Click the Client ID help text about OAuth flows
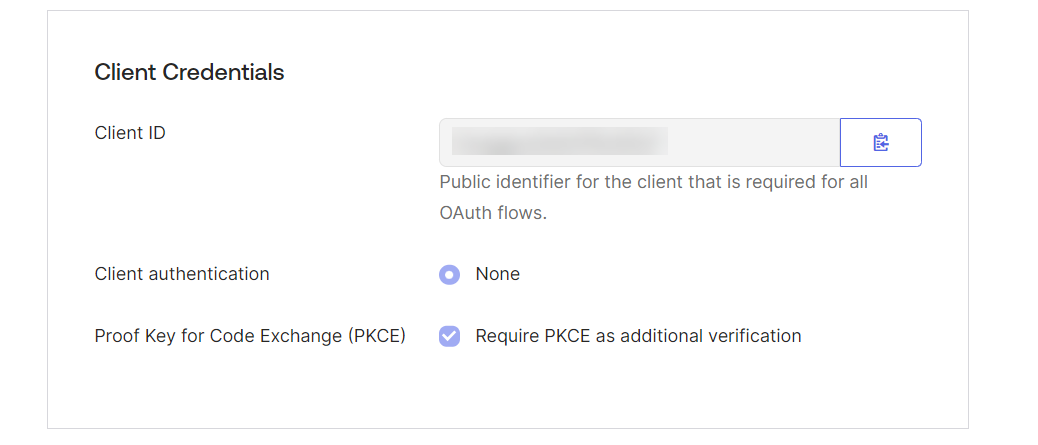Image resolution: width=1038 pixels, height=445 pixels. (x=653, y=198)
